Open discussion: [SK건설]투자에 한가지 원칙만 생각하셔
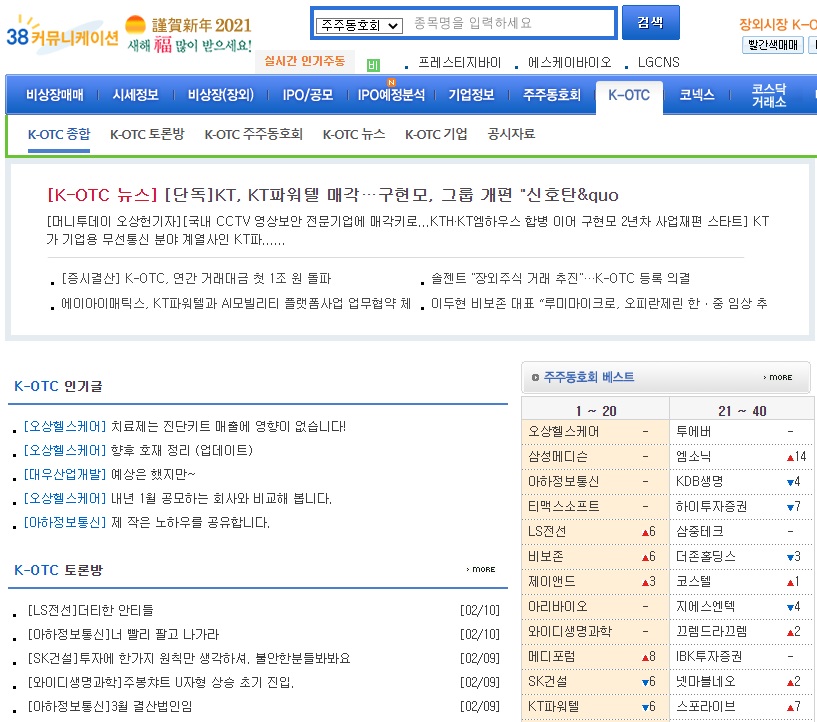The width and height of the screenshot is (817, 722). click(189, 658)
